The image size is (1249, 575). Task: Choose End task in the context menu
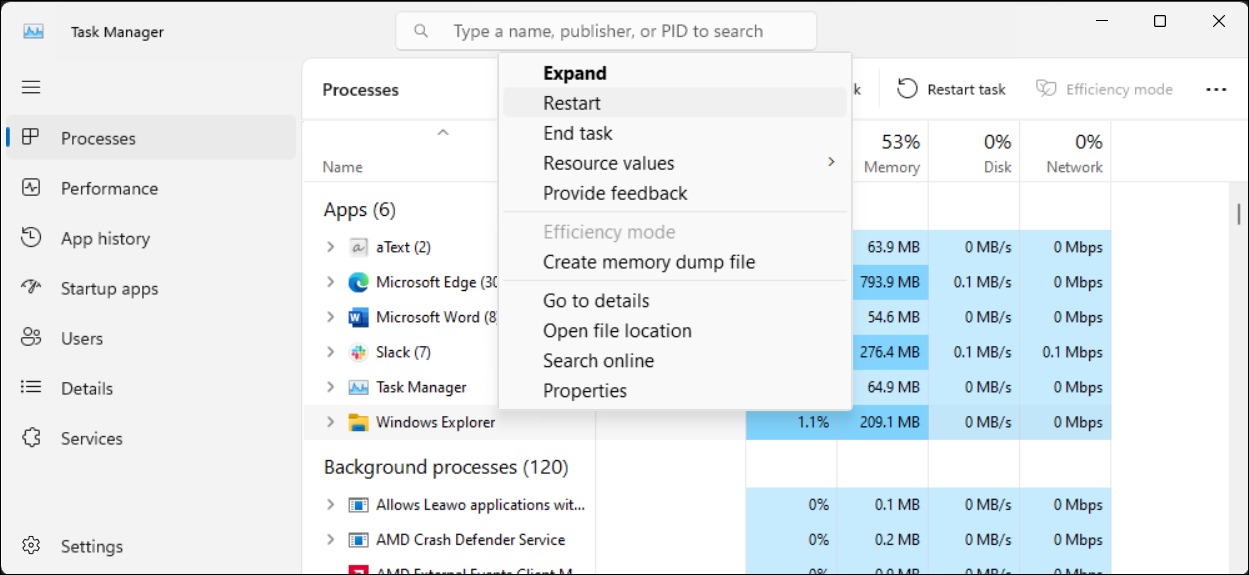pos(675,133)
